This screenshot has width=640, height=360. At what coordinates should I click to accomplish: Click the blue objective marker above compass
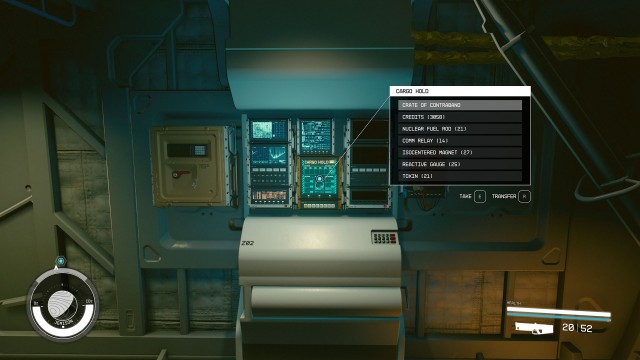(x=60, y=261)
